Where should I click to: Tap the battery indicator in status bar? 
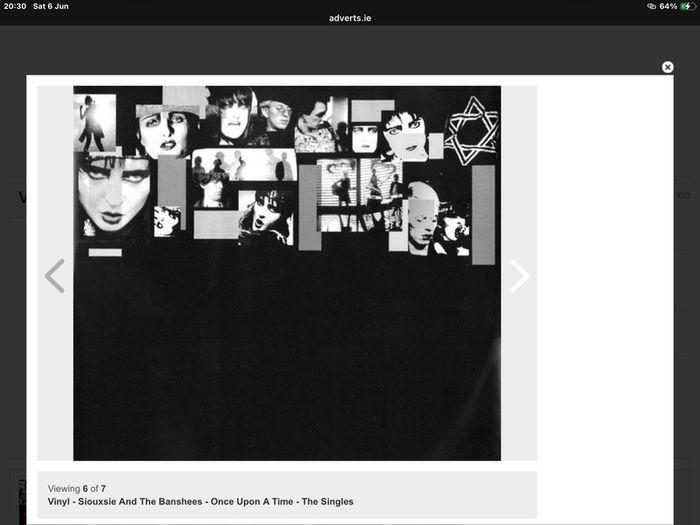pyautogui.click(x=688, y=6)
